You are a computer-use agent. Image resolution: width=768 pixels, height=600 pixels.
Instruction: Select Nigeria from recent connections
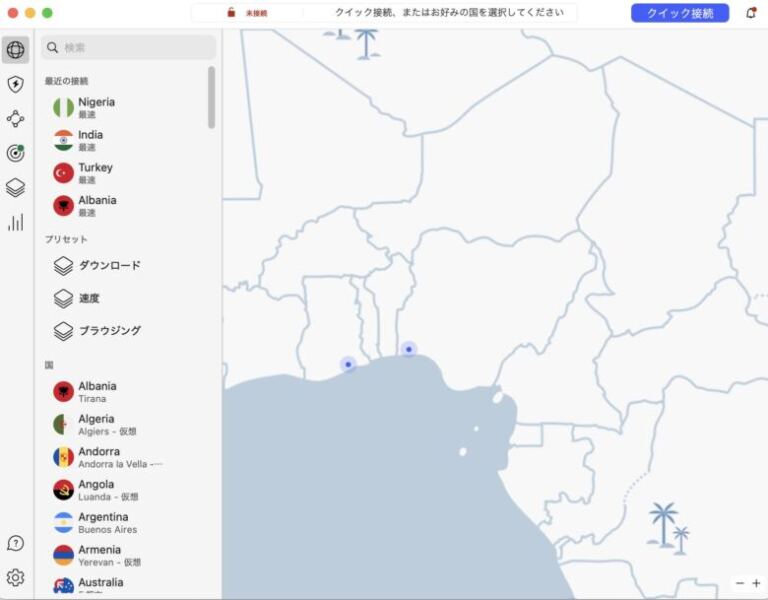pyautogui.click(x=96, y=107)
